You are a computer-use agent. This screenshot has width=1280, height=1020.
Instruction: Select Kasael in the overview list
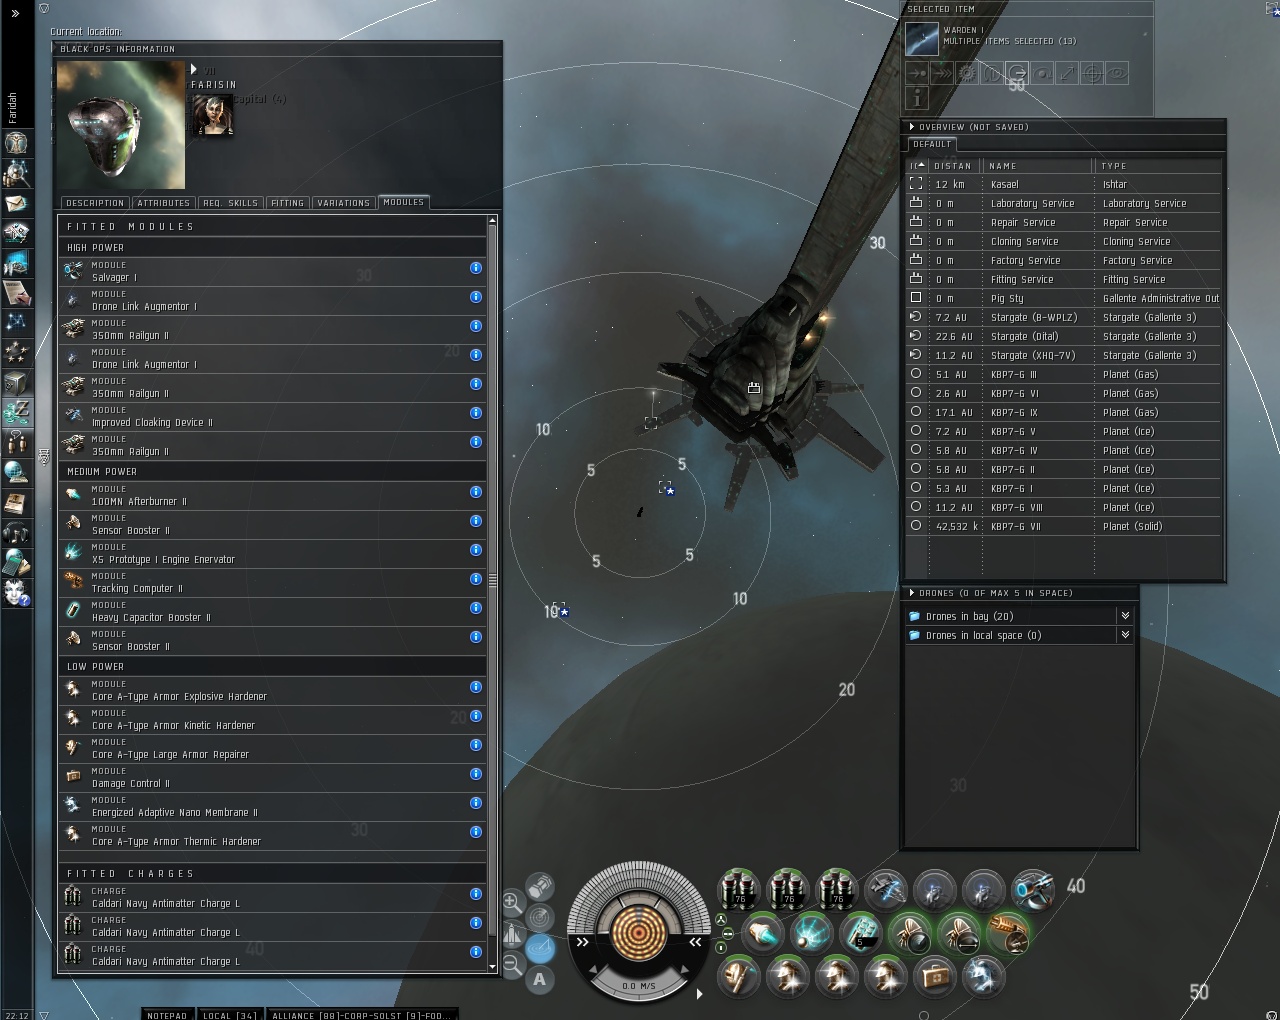pos(1064,184)
